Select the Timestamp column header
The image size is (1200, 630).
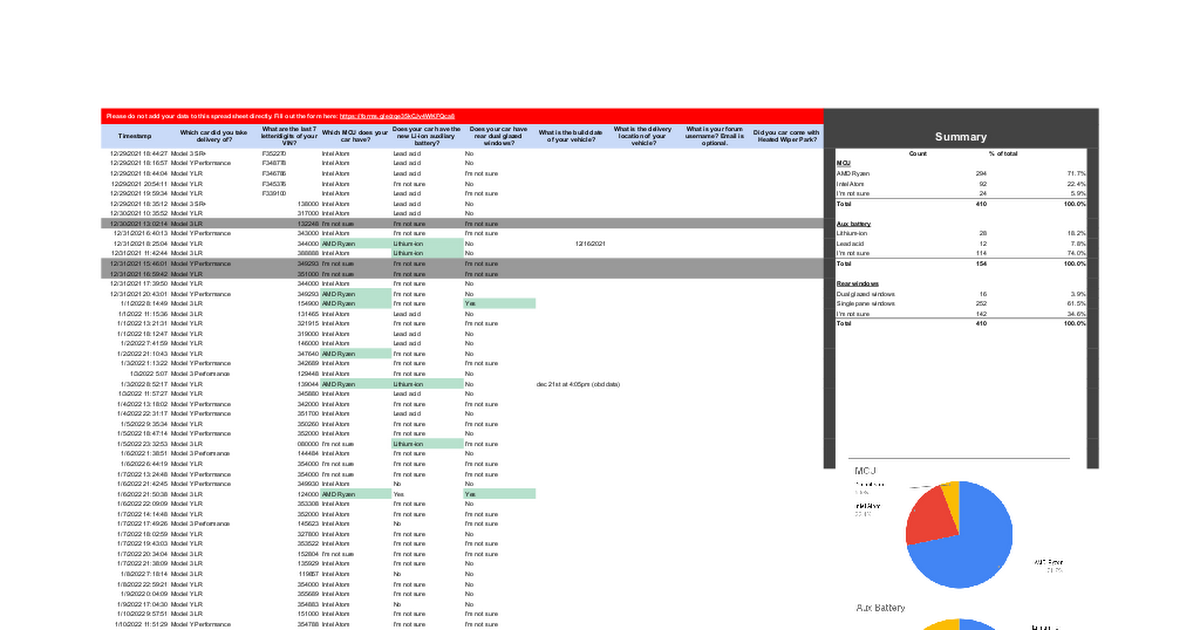click(x=135, y=135)
